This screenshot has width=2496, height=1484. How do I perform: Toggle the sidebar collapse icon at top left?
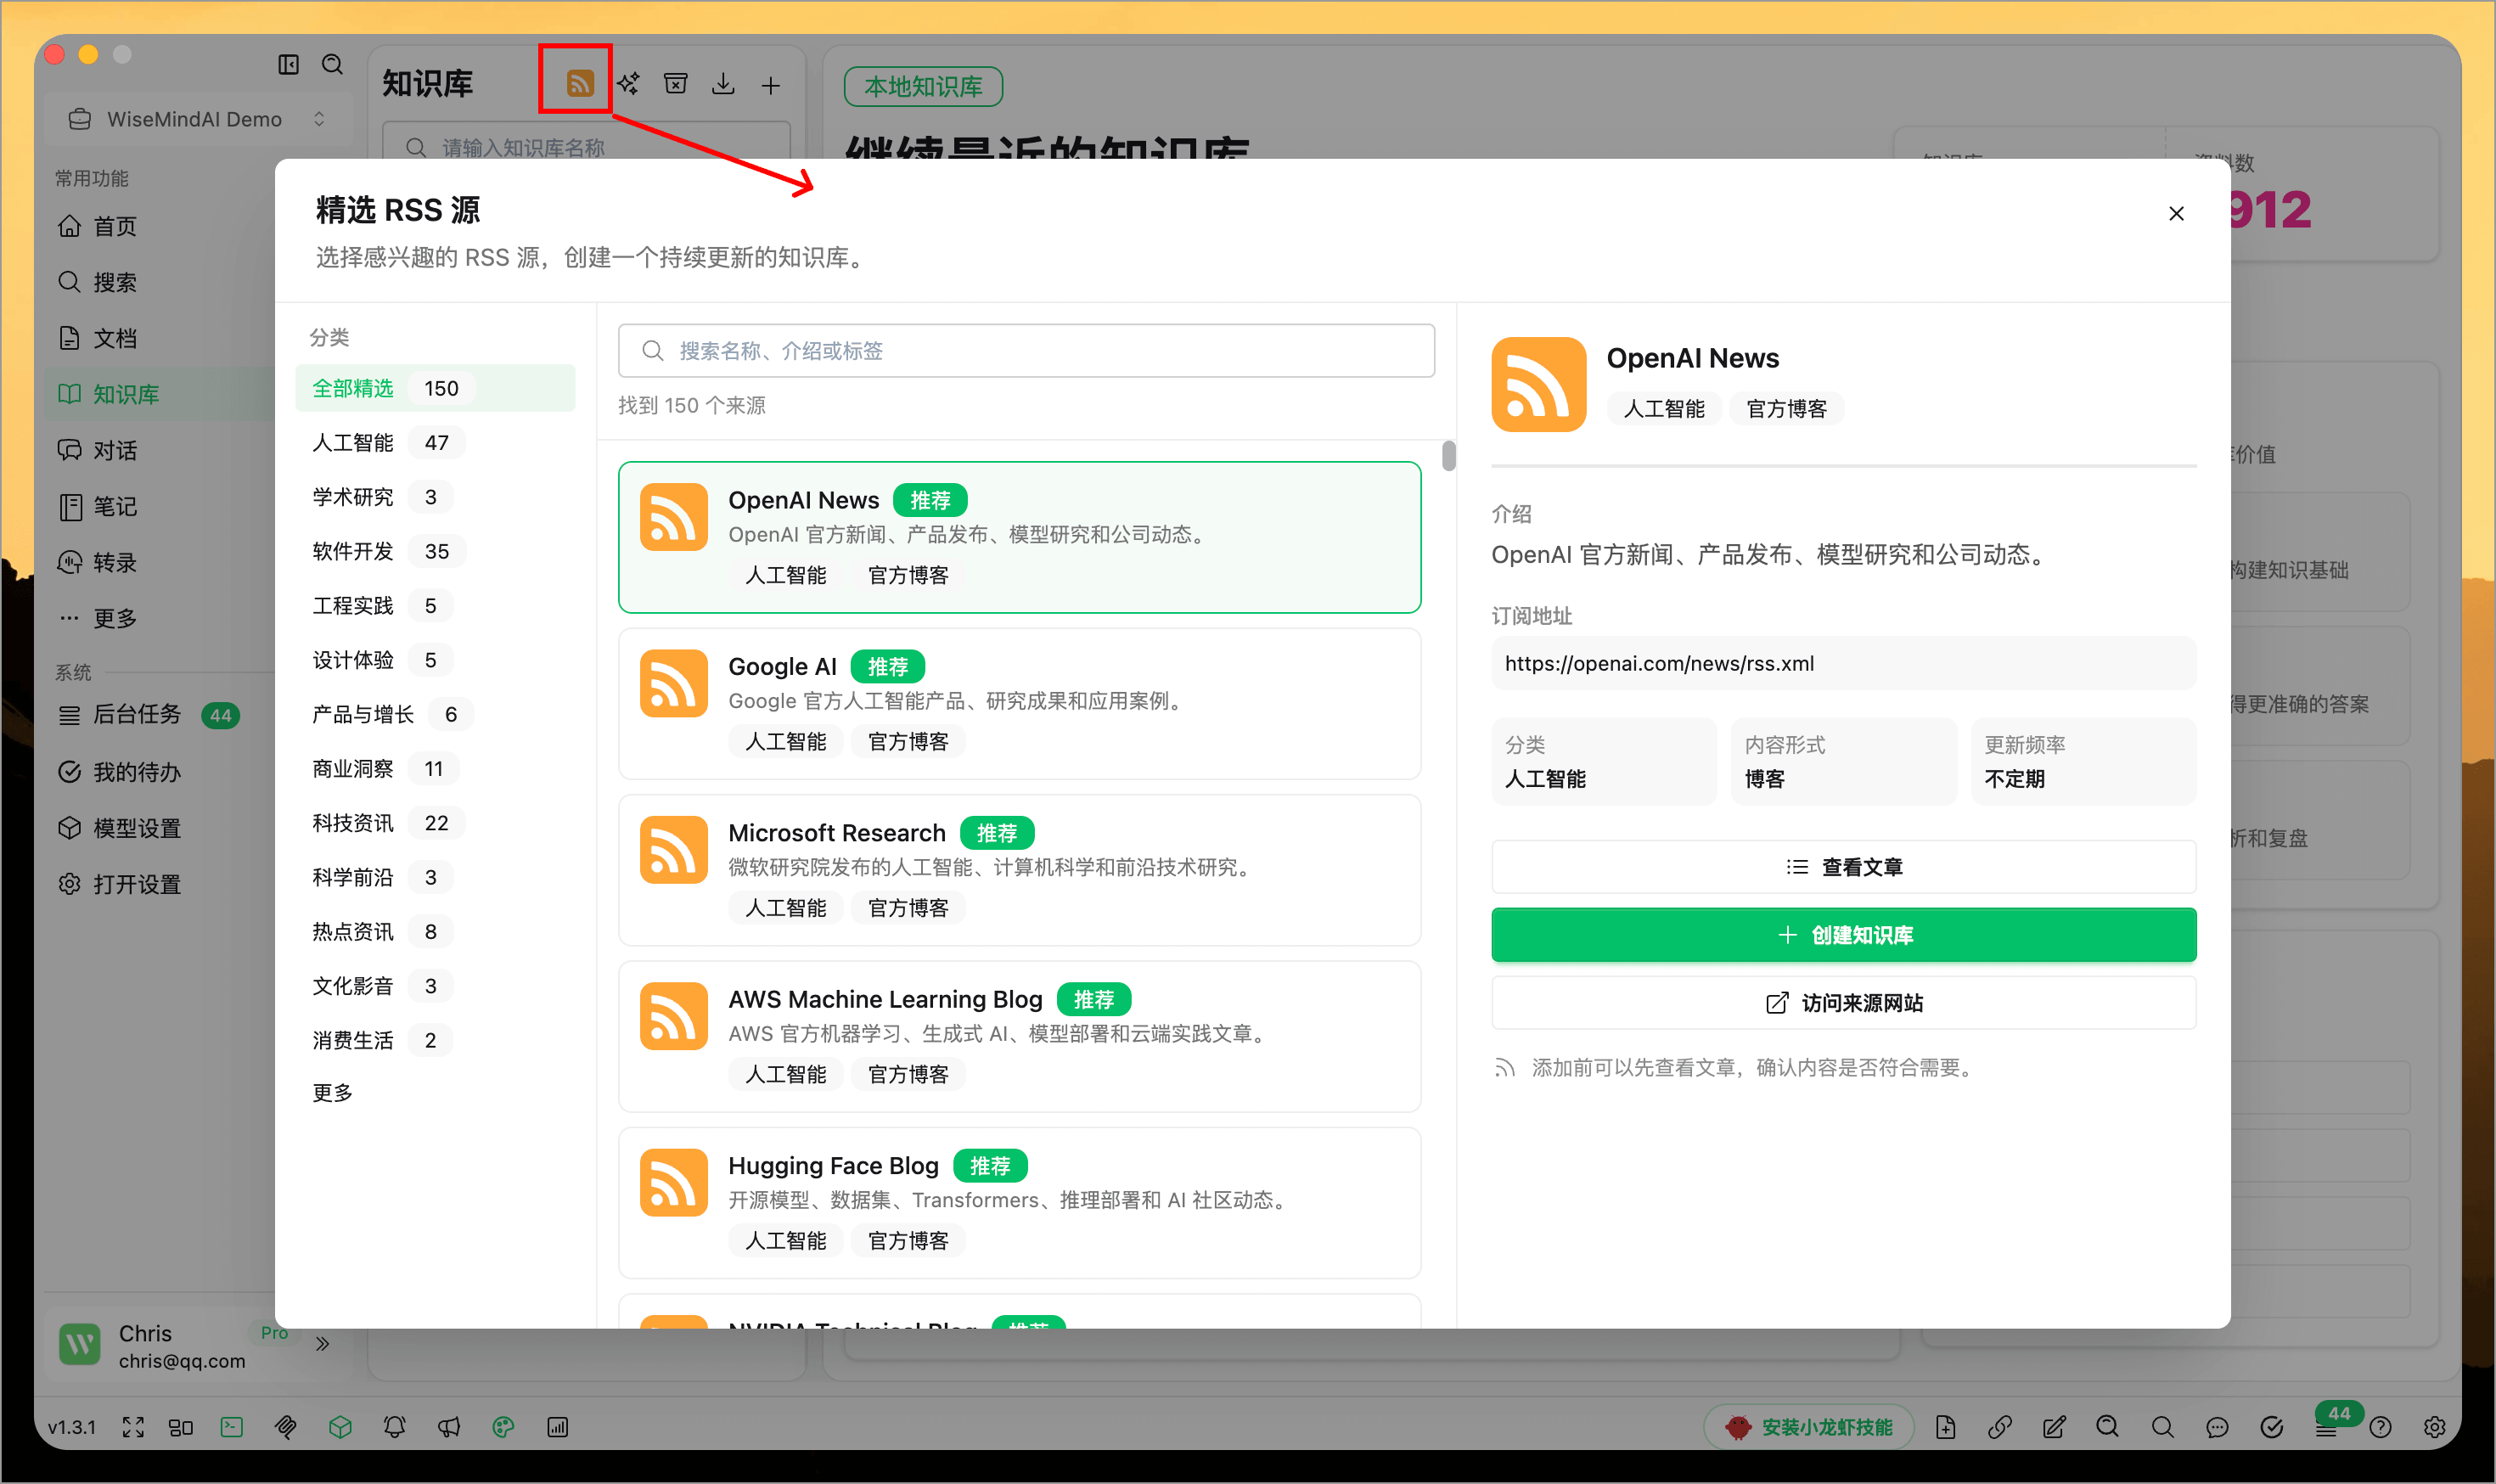click(x=288, y=65)
